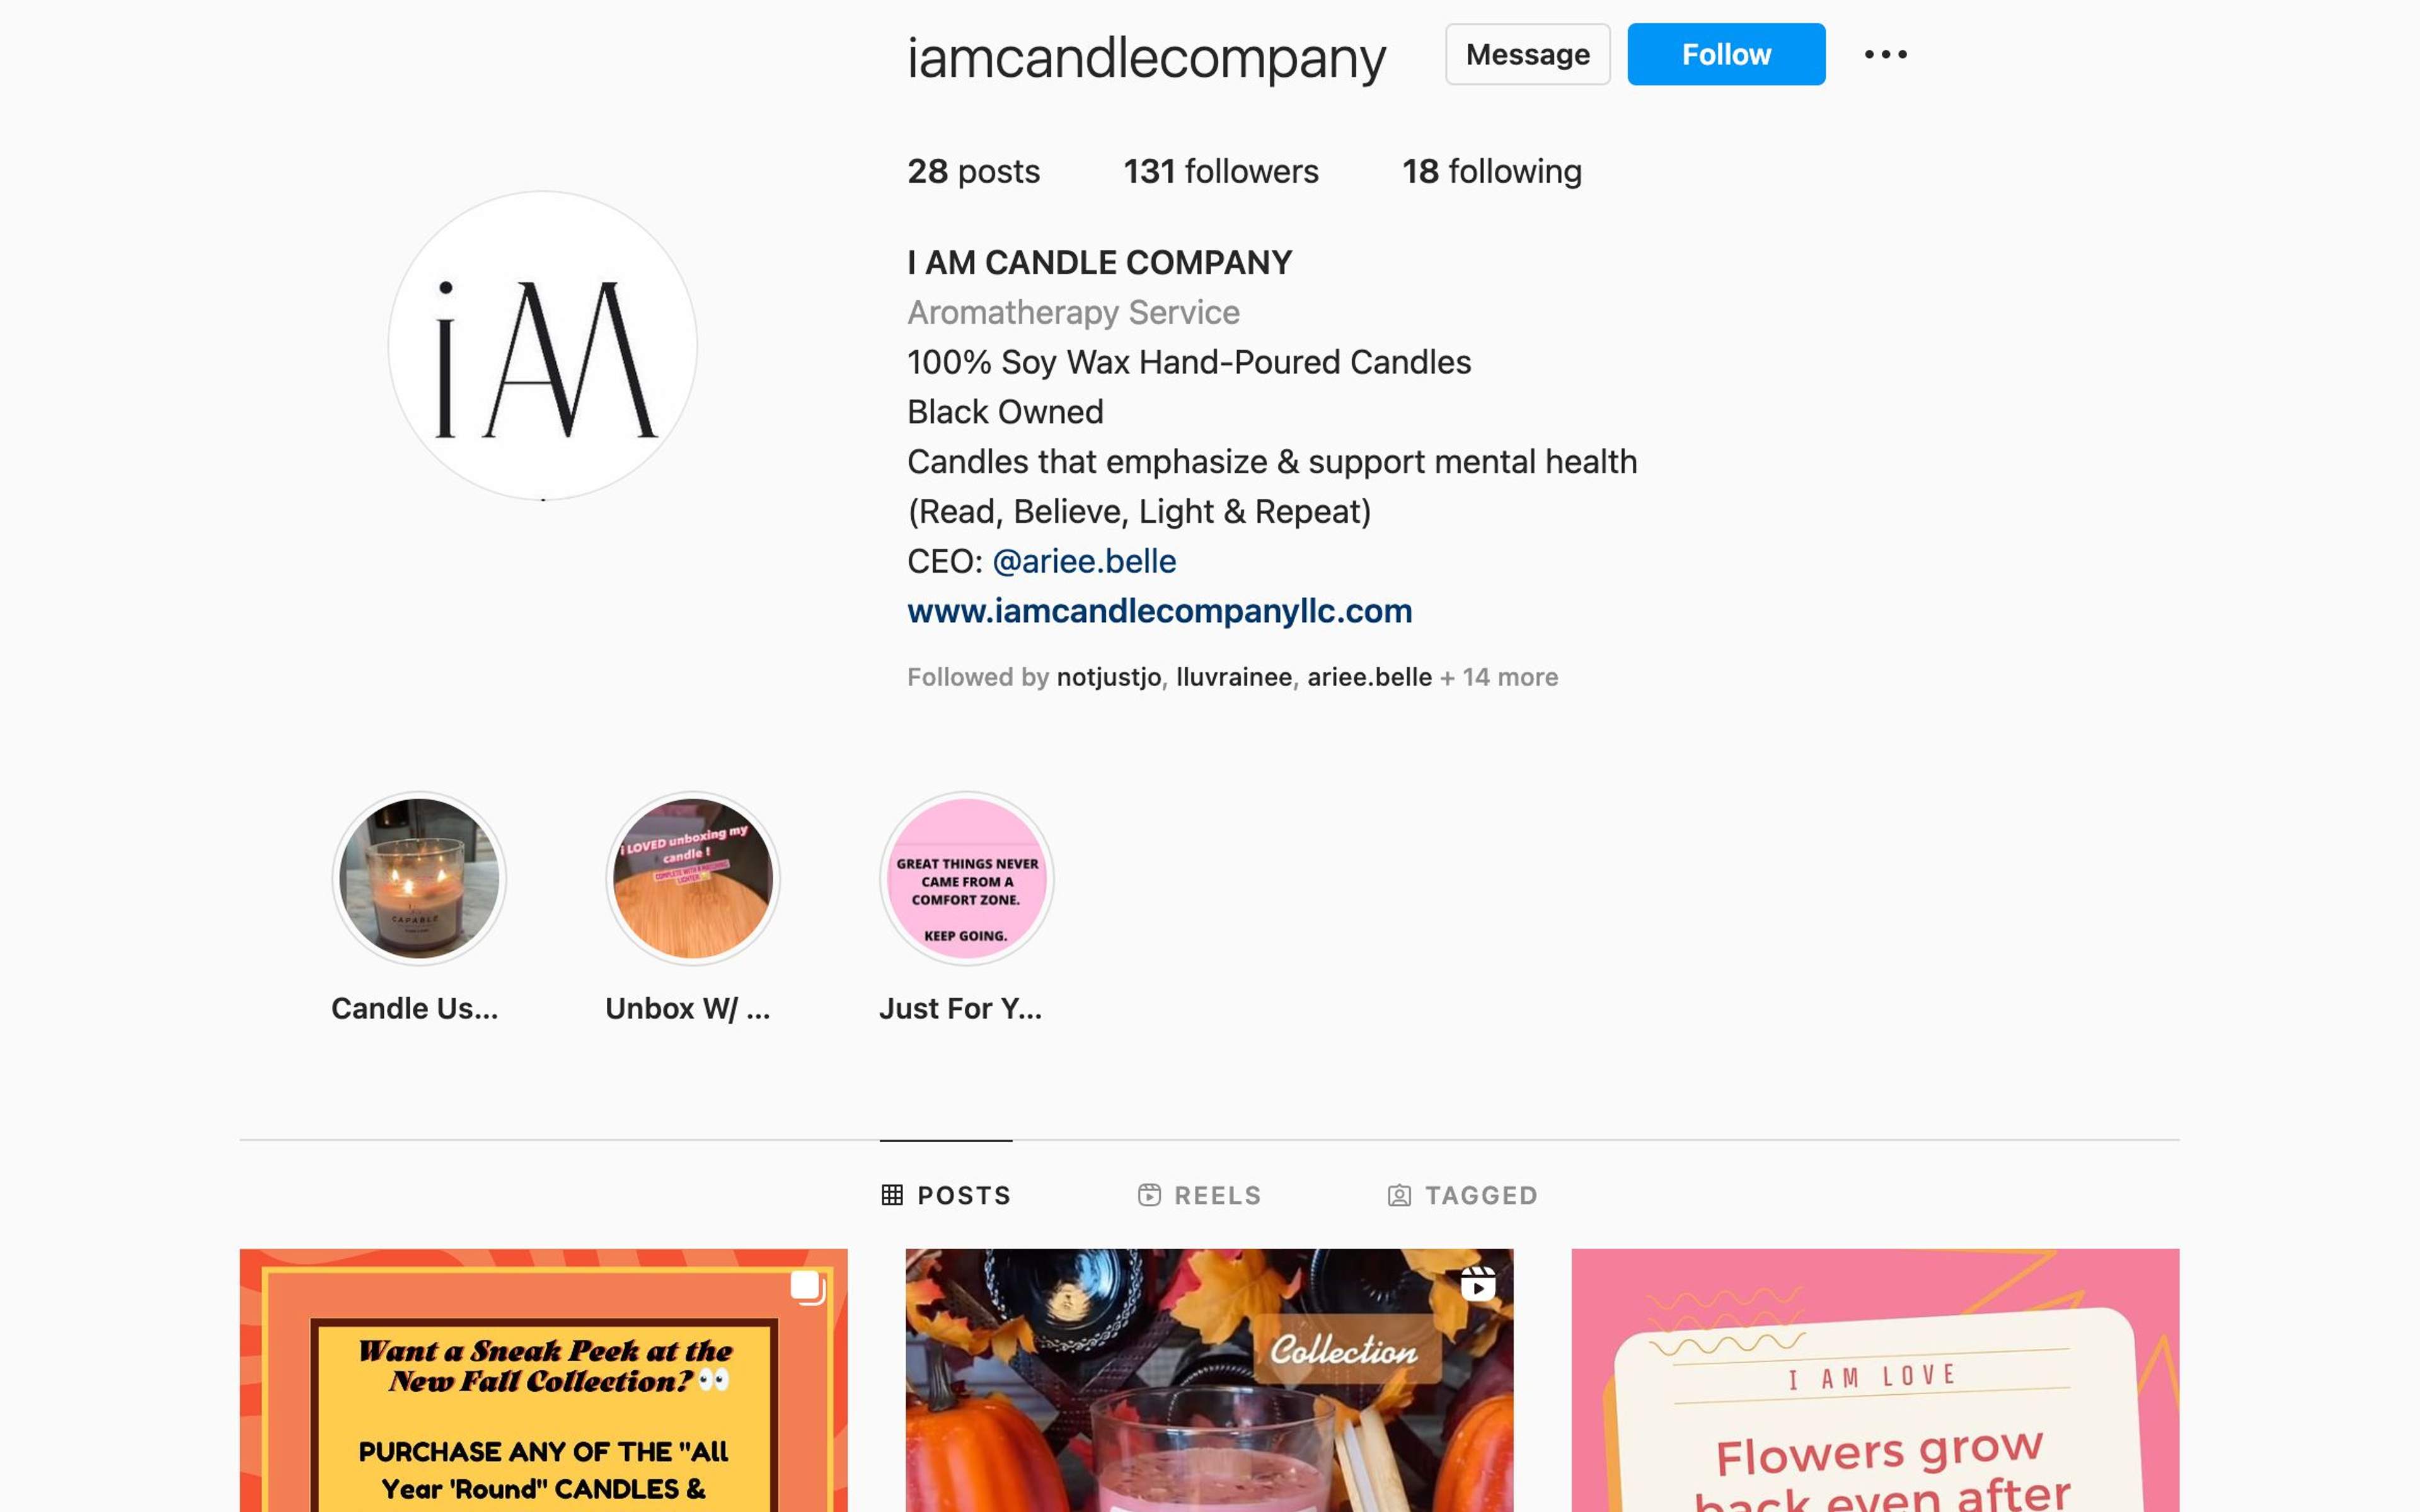View the 18 following list

coord(1492,171)
